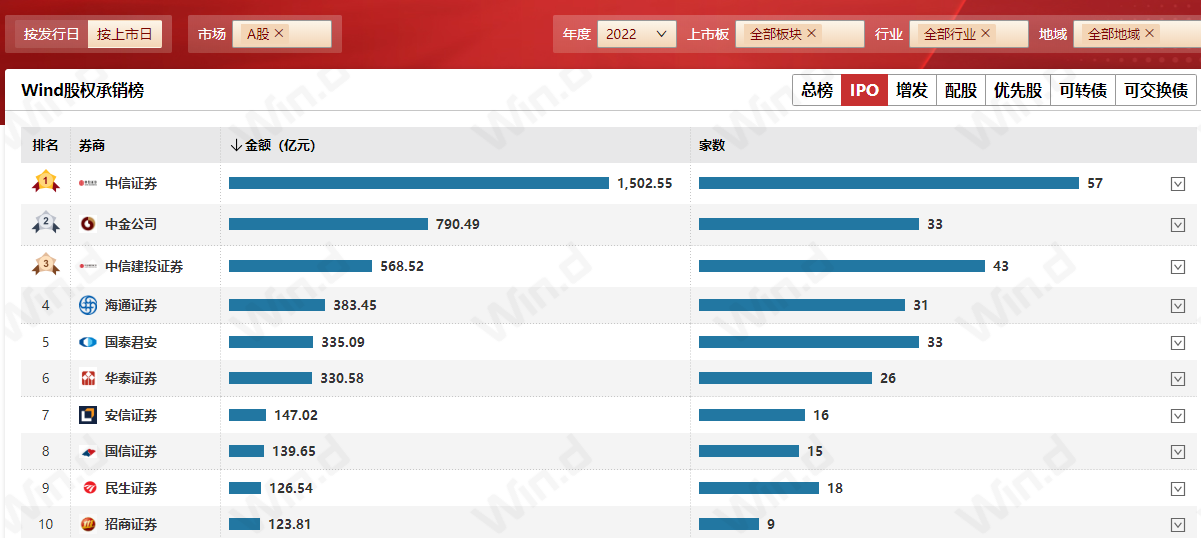Click the 国泰君安 logo icon
This screenshot has height=538, width=1201.
click(x=88, y=342)
